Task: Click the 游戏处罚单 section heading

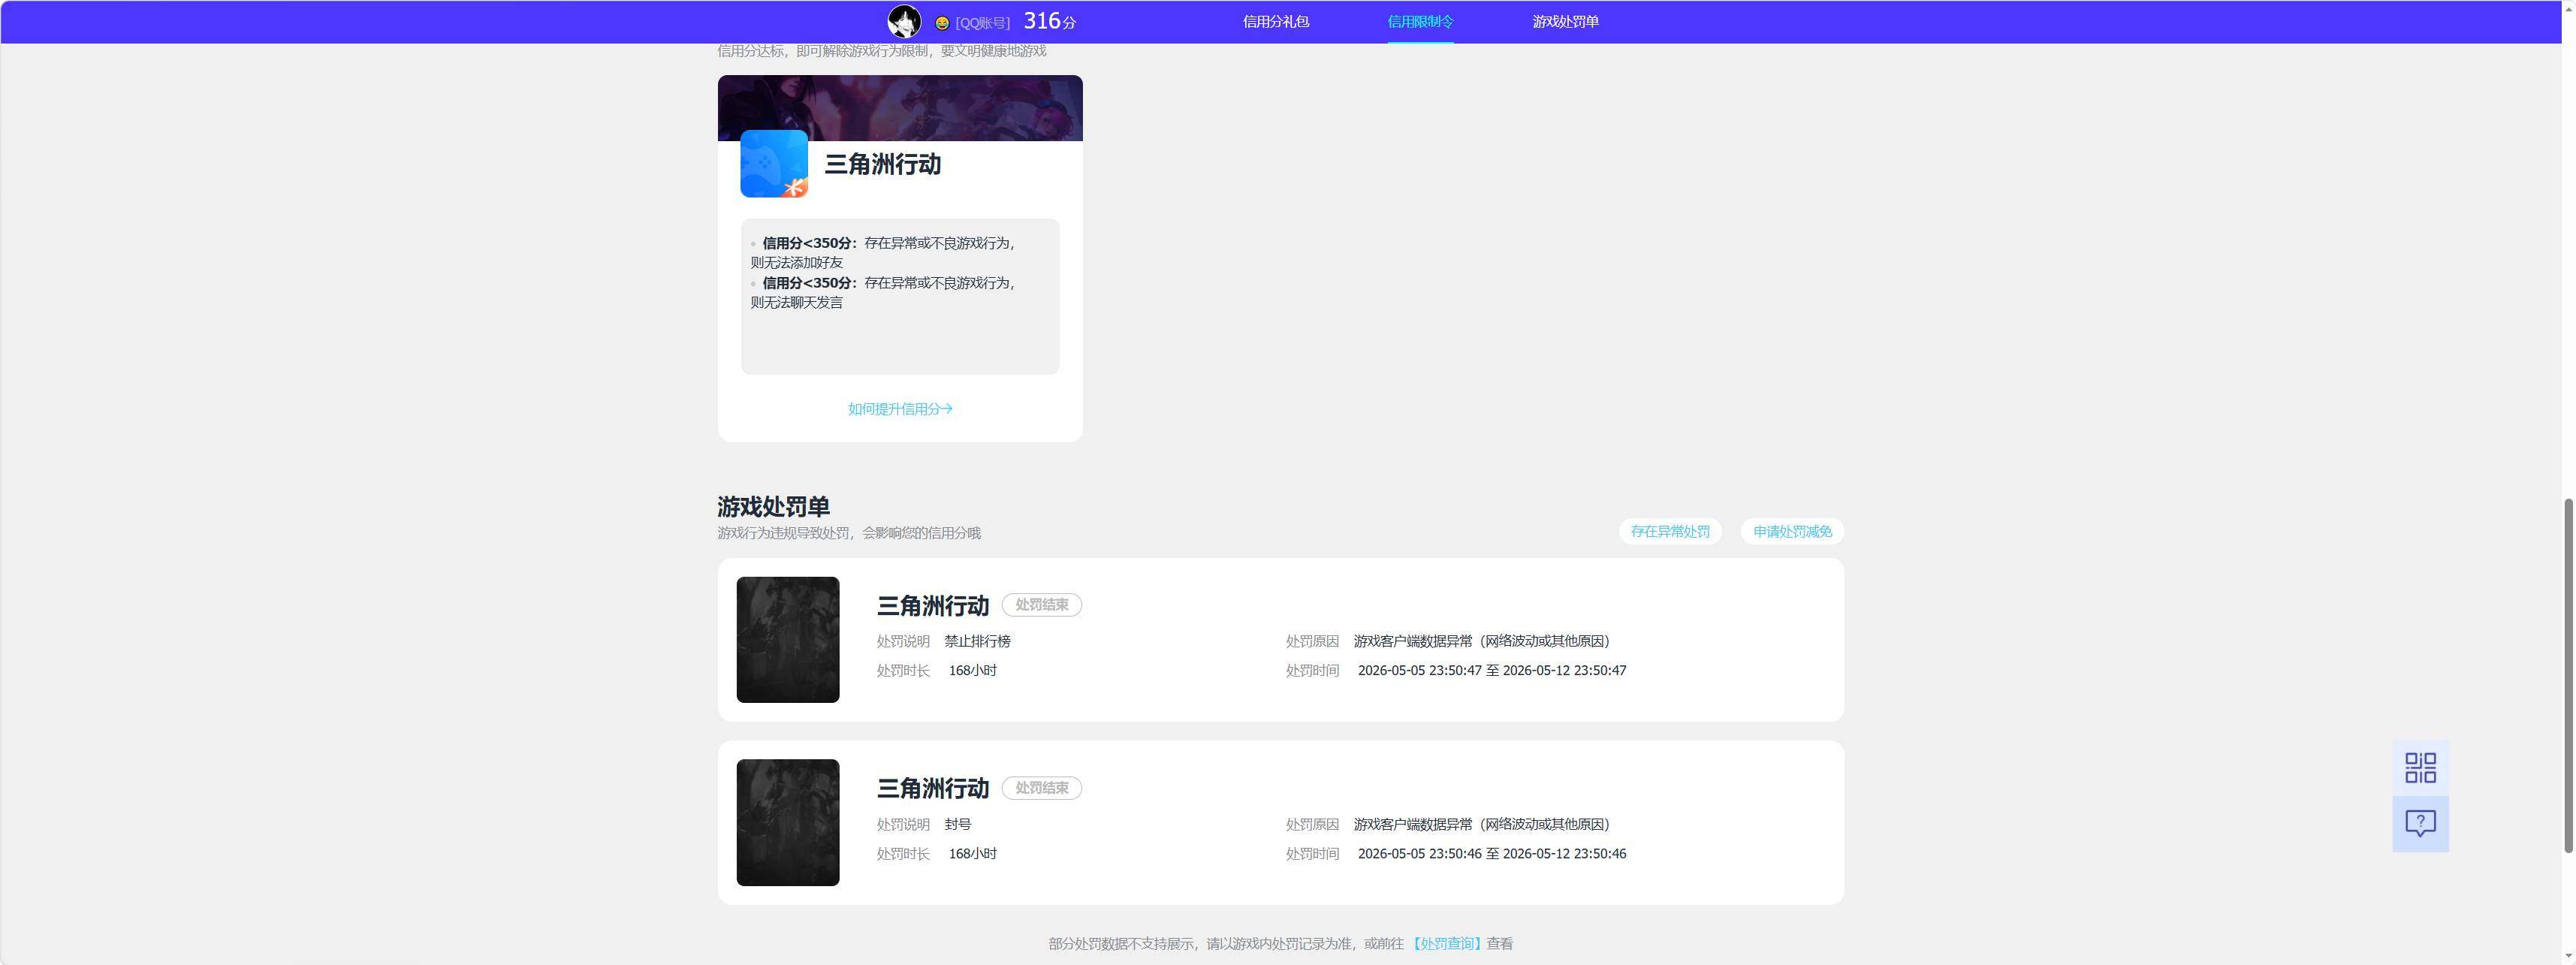Action: (773, 506)
